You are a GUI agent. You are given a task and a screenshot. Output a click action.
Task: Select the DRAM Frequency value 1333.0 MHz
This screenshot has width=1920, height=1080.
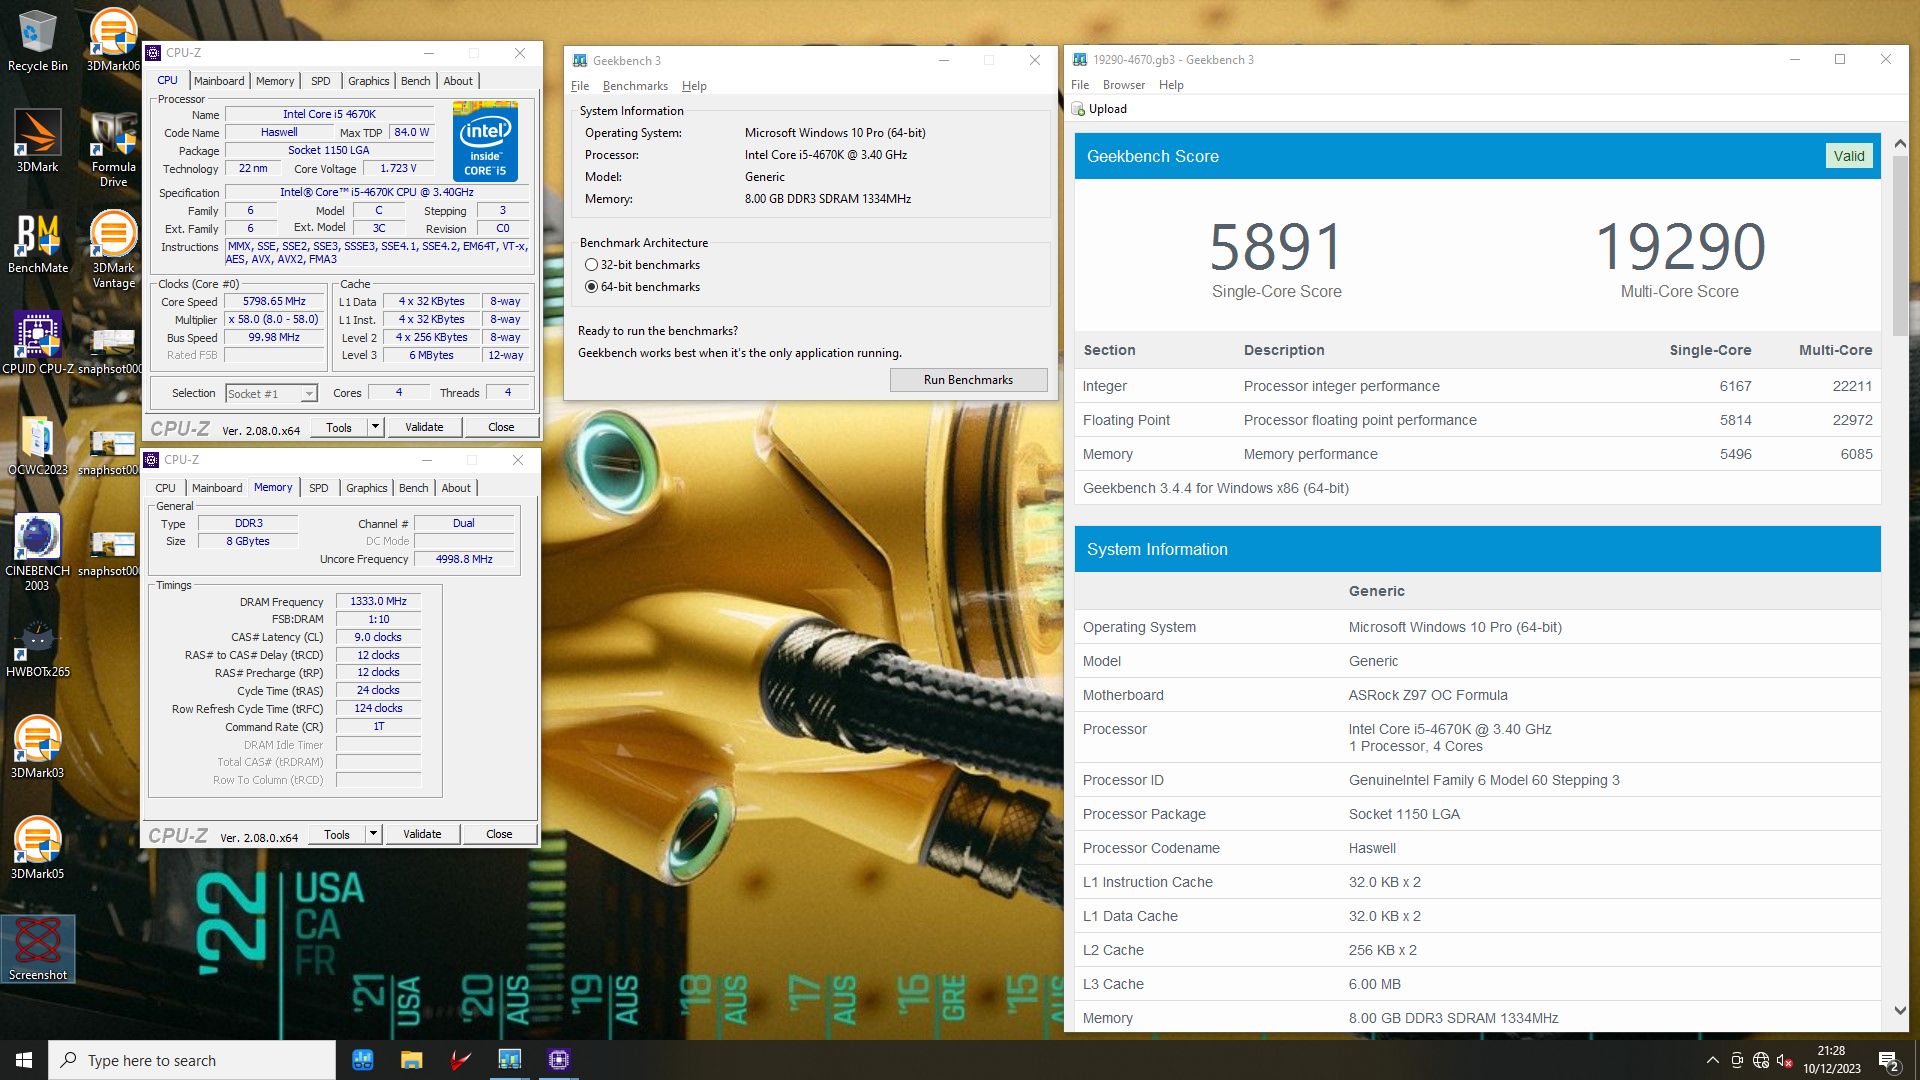point(378,601)
